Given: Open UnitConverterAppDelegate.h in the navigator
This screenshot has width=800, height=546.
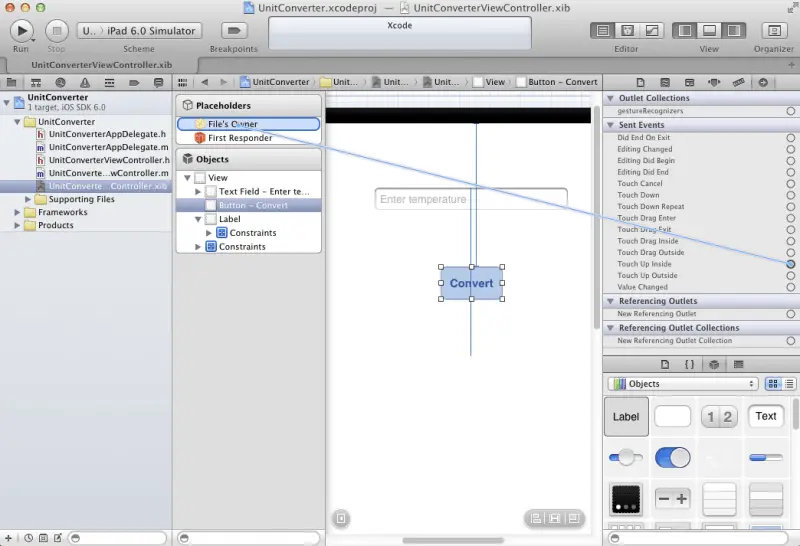Looking at the screenshot, I should click(x=107, y=134).
